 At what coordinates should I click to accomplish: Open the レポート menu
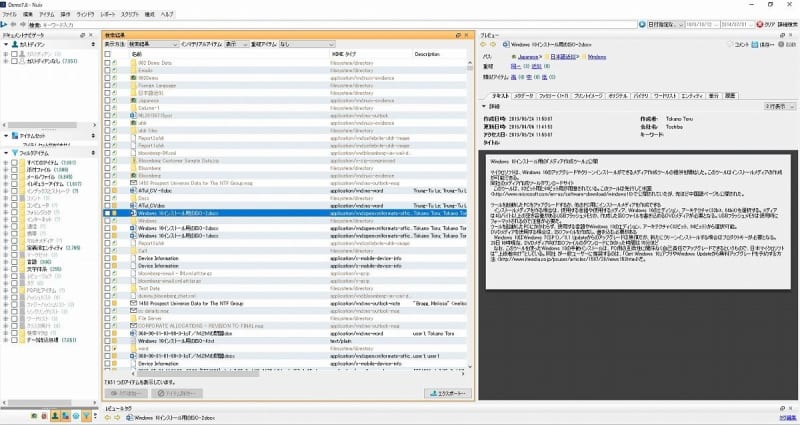pyautogui.click(x=107, y=14)
